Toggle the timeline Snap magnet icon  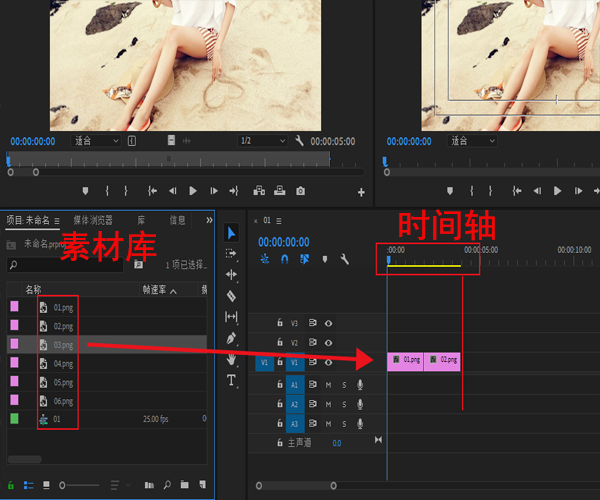[284, 260]
